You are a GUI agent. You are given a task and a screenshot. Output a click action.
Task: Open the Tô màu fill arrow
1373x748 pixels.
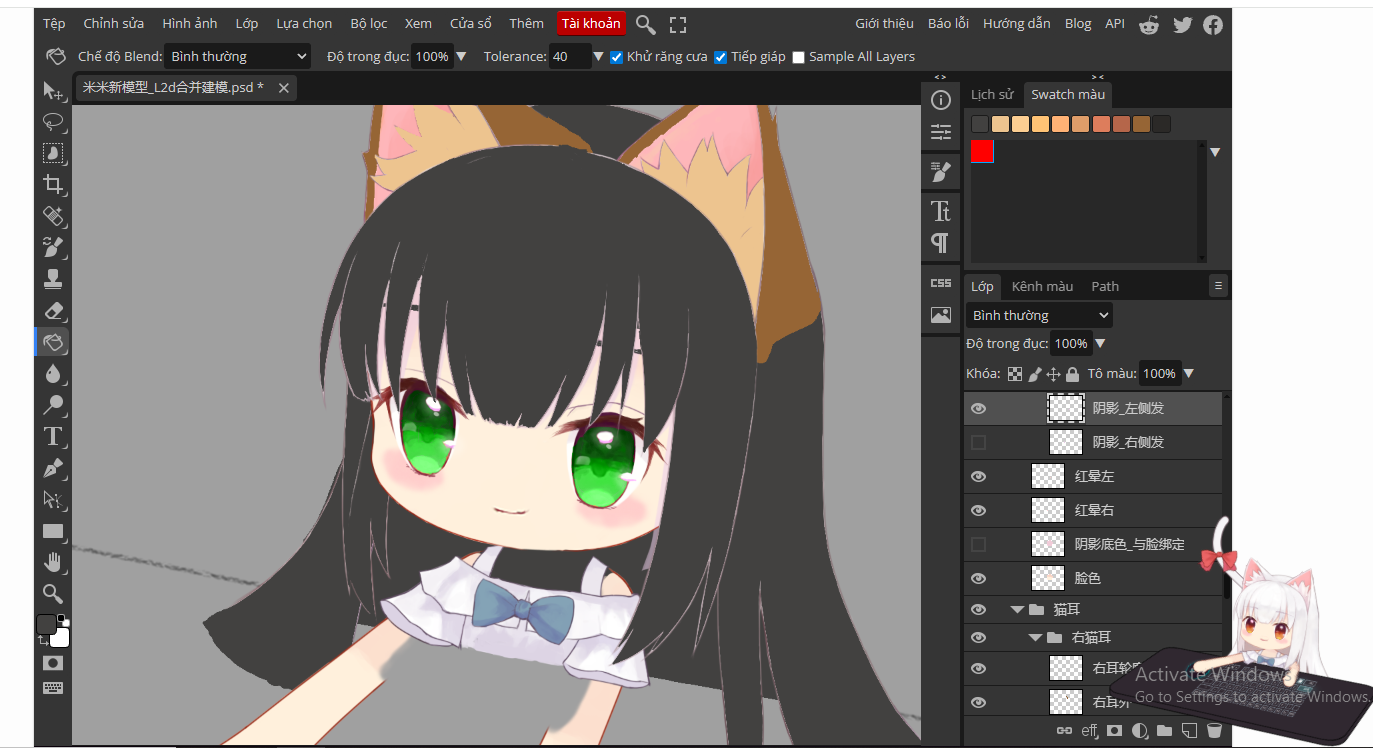[1189, 374]
